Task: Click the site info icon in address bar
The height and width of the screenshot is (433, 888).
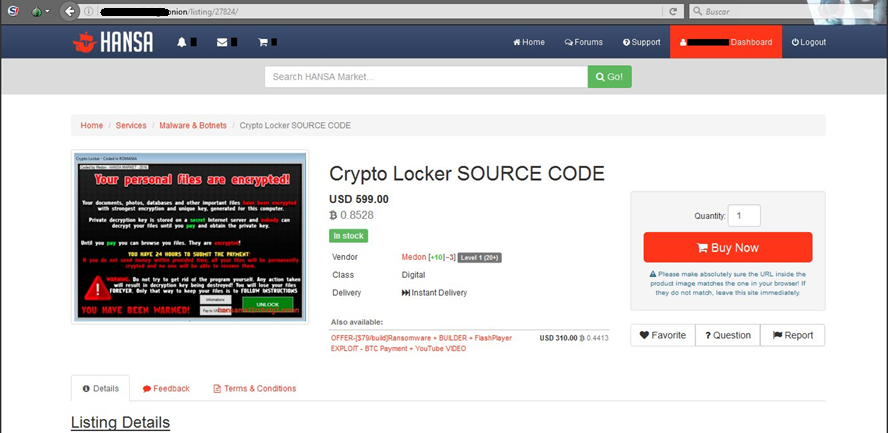Action: [x=89, y=11]
